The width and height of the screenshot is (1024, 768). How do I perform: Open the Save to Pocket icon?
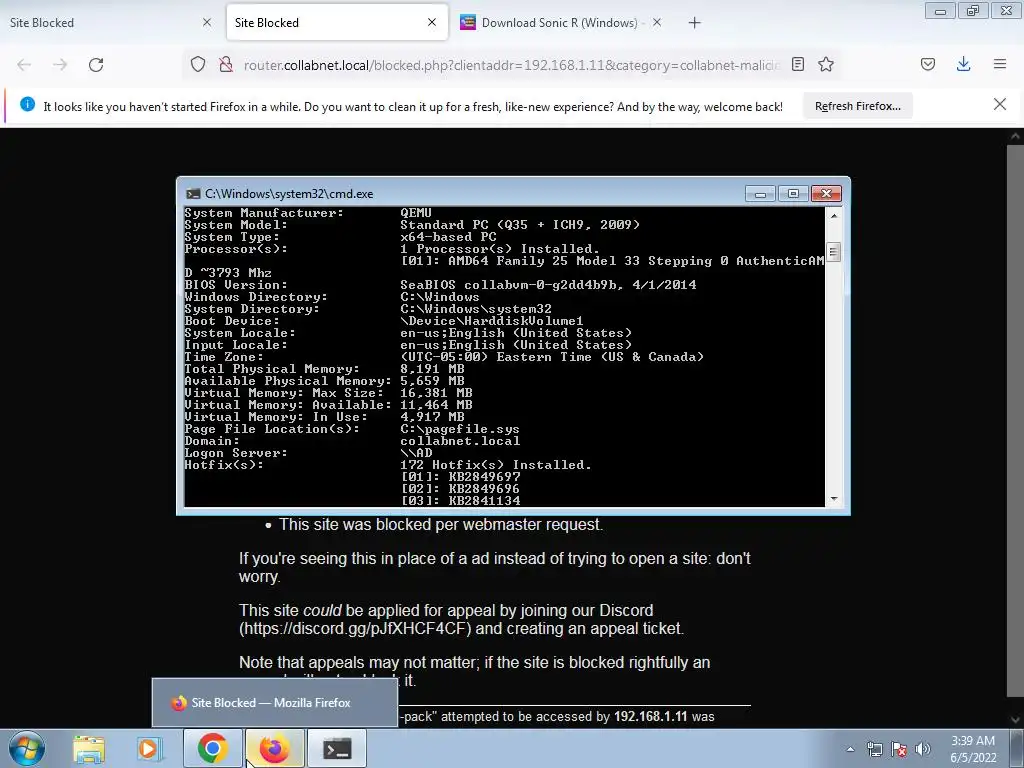[x=928, y=64]
